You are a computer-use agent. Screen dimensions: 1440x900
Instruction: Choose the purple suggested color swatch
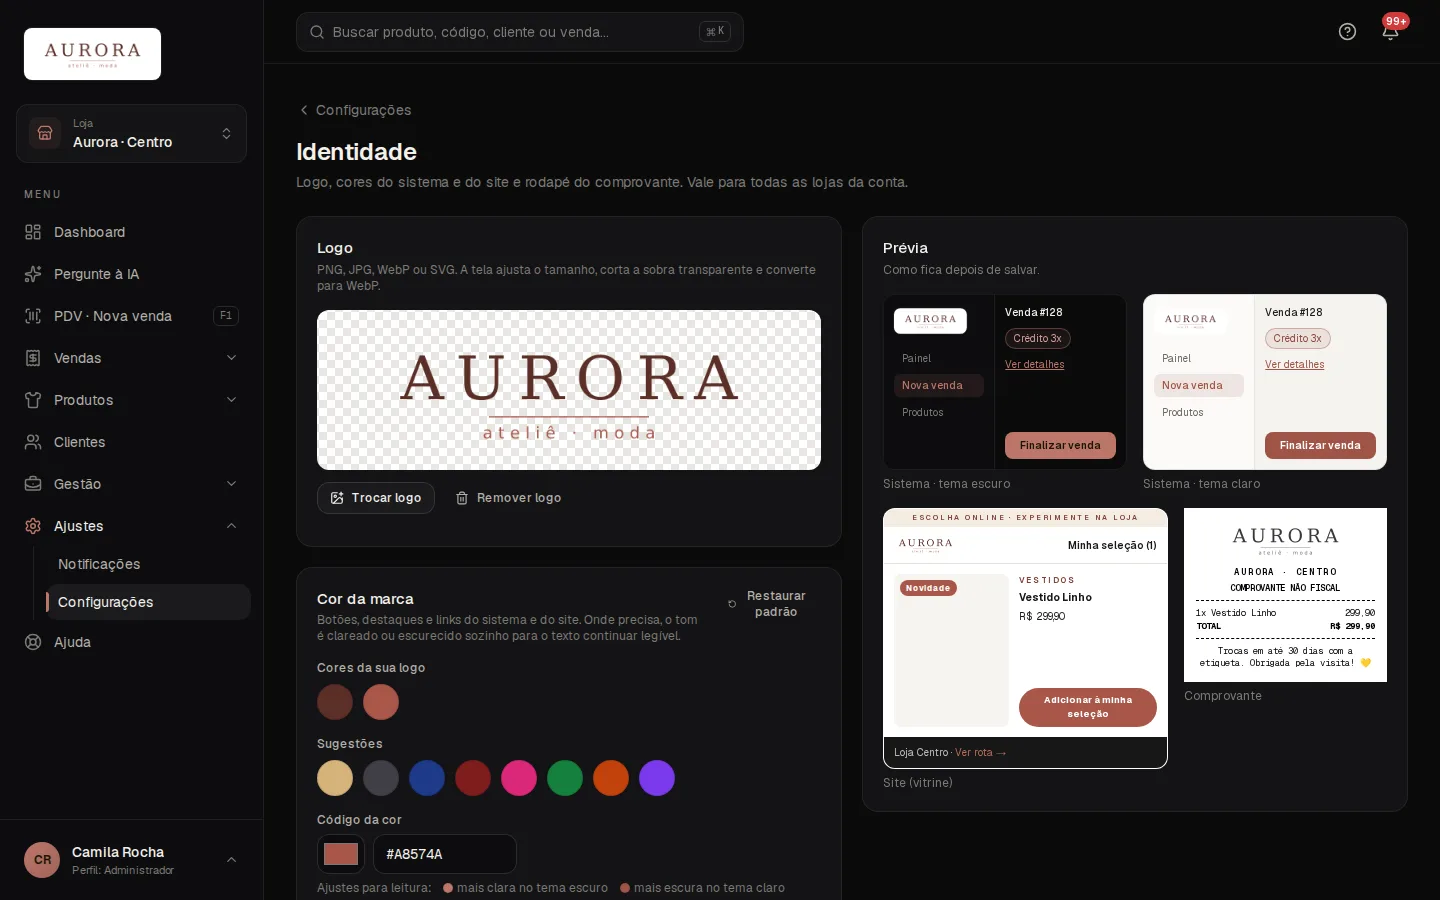click(x=657, y=778)
